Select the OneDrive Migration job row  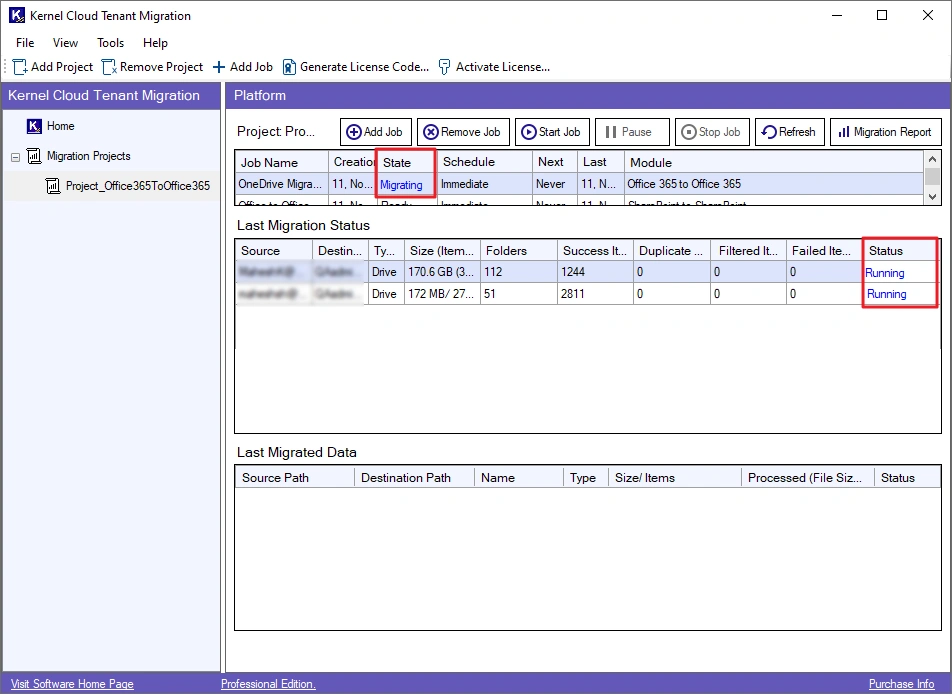point(282,184)
